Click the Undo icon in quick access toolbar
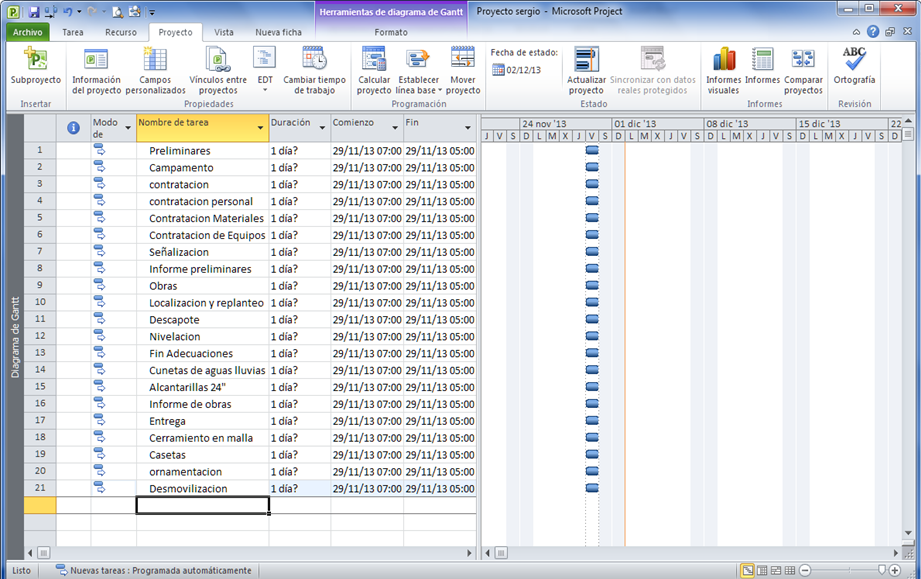This screenshot has height=579, width=921. point(68,11)
